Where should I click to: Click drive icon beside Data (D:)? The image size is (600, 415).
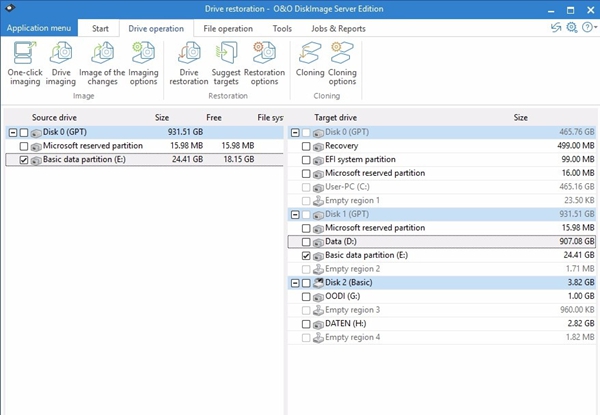(x=318, y=242)
